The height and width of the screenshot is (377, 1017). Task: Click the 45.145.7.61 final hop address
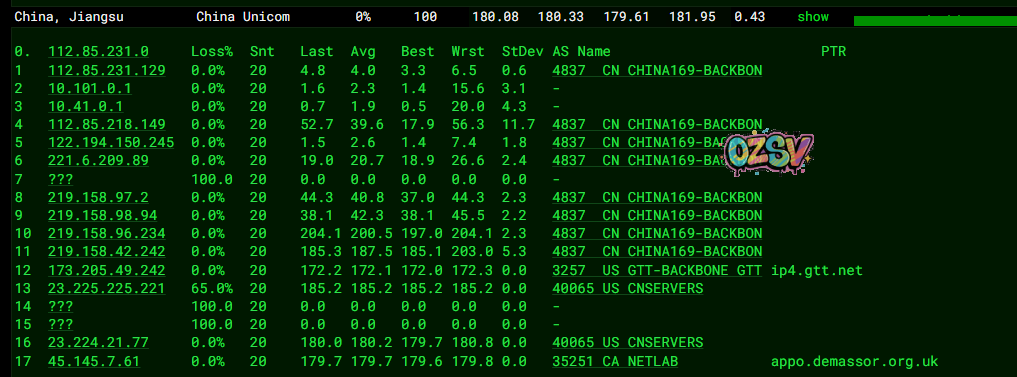point(94,361)
